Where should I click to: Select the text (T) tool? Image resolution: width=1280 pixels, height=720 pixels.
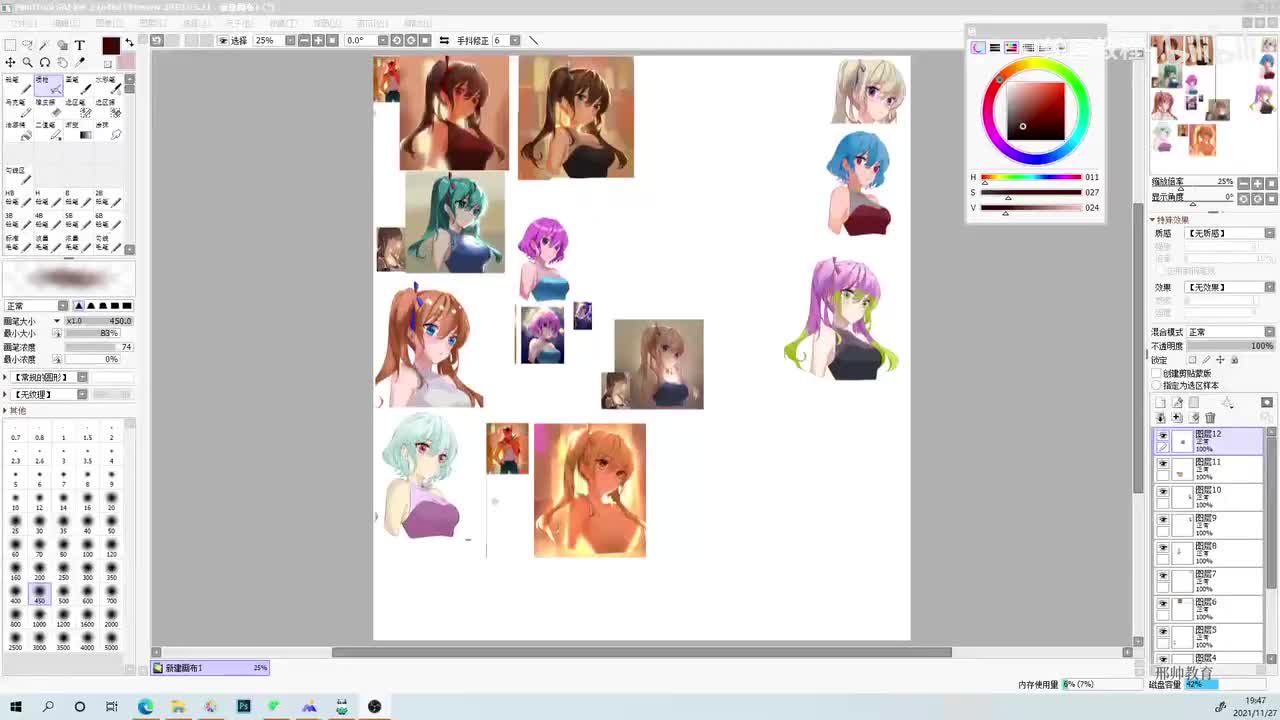click(x=80, y=45)
